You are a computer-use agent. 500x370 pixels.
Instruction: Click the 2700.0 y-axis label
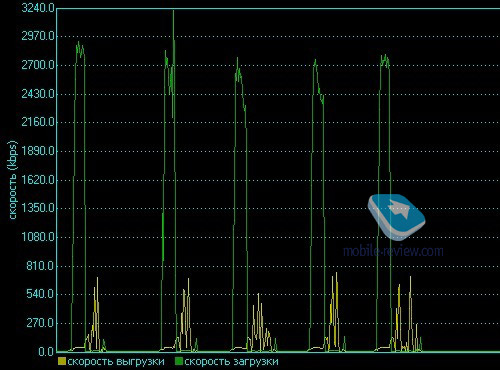38,65
